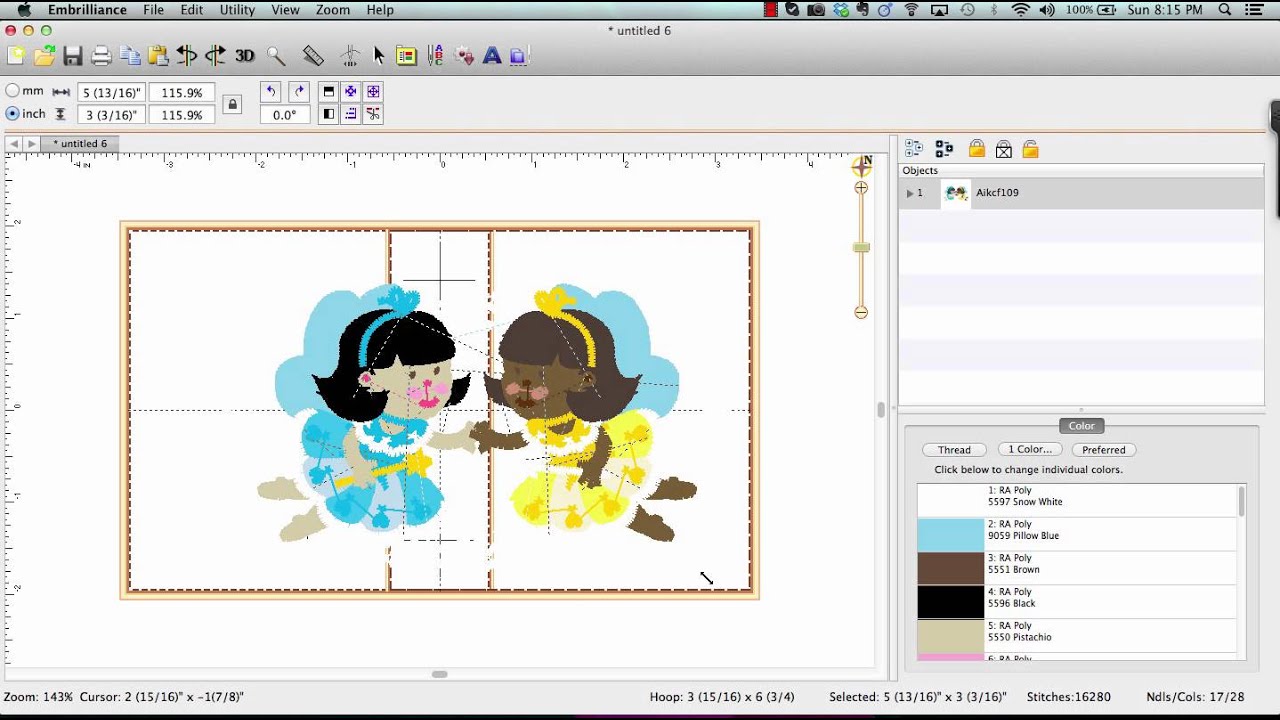Open the Apple menu
This screenshot has width=1280, height=720.
24,9
